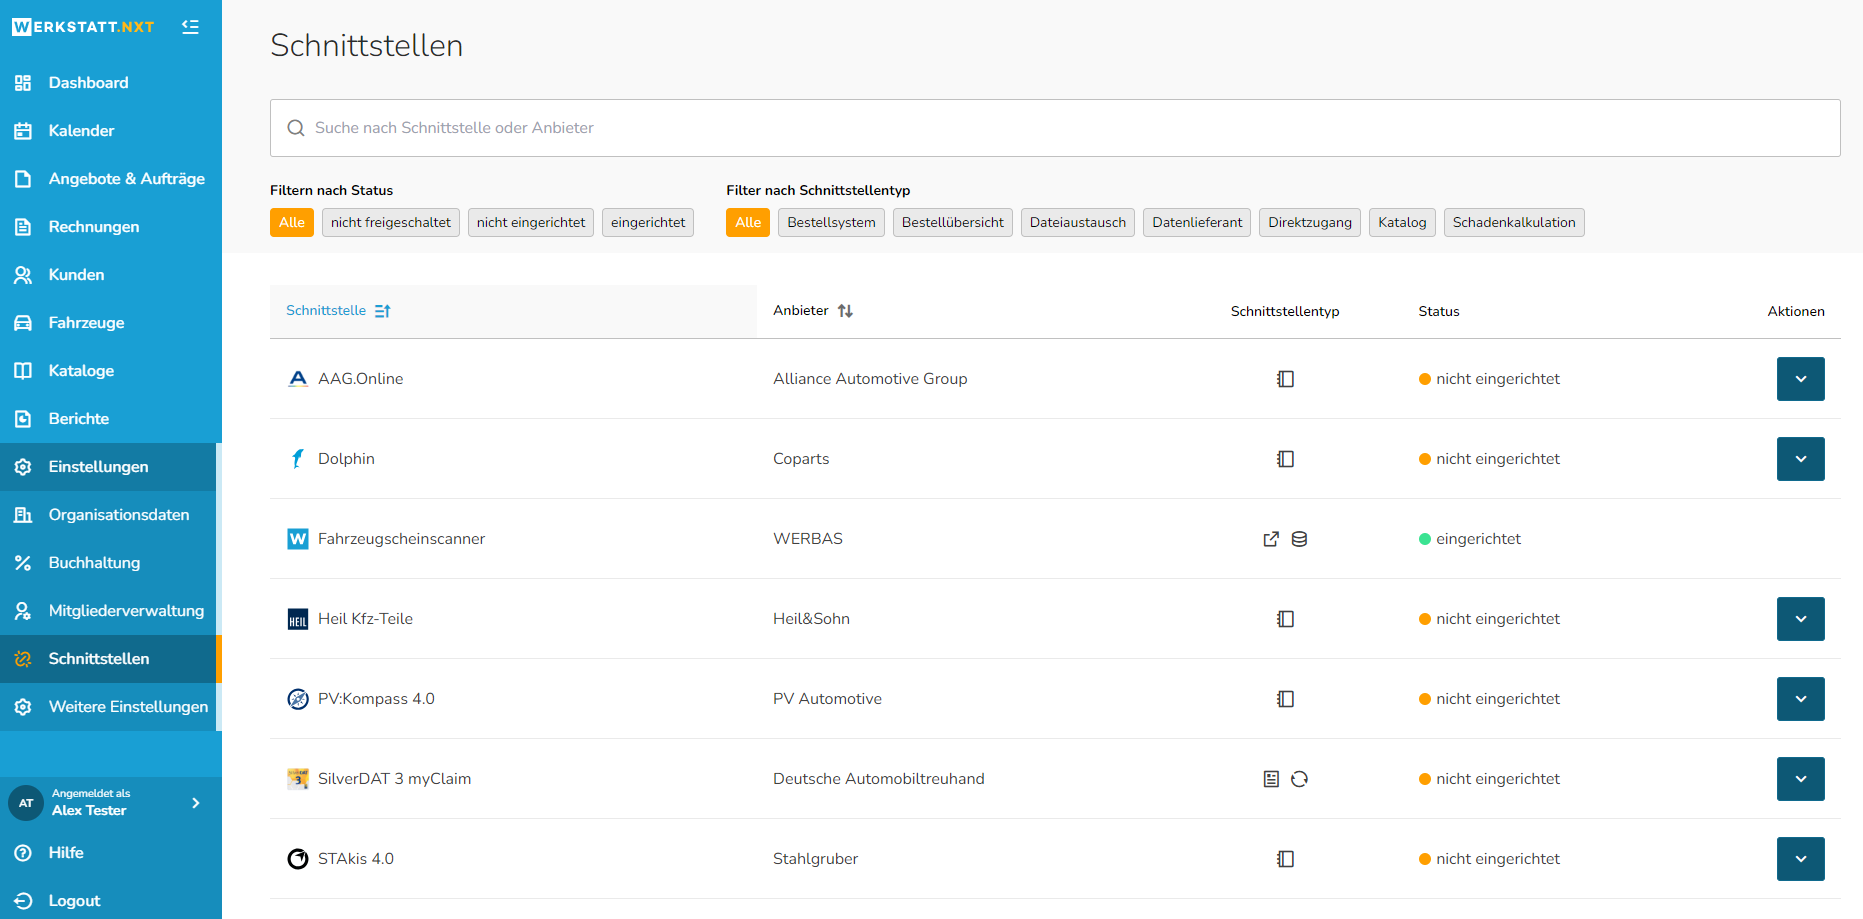
Task: Open actions dropdown for Dolphin
Action: (x=1801, y=459)
